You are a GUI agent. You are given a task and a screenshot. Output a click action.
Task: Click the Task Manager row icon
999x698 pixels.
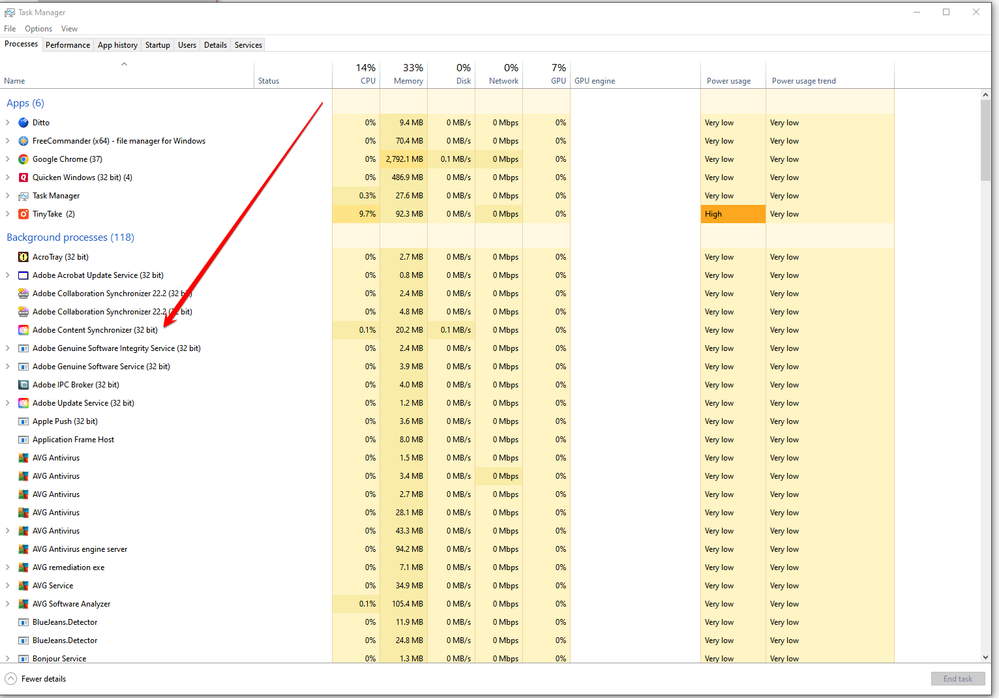point(24,196)
